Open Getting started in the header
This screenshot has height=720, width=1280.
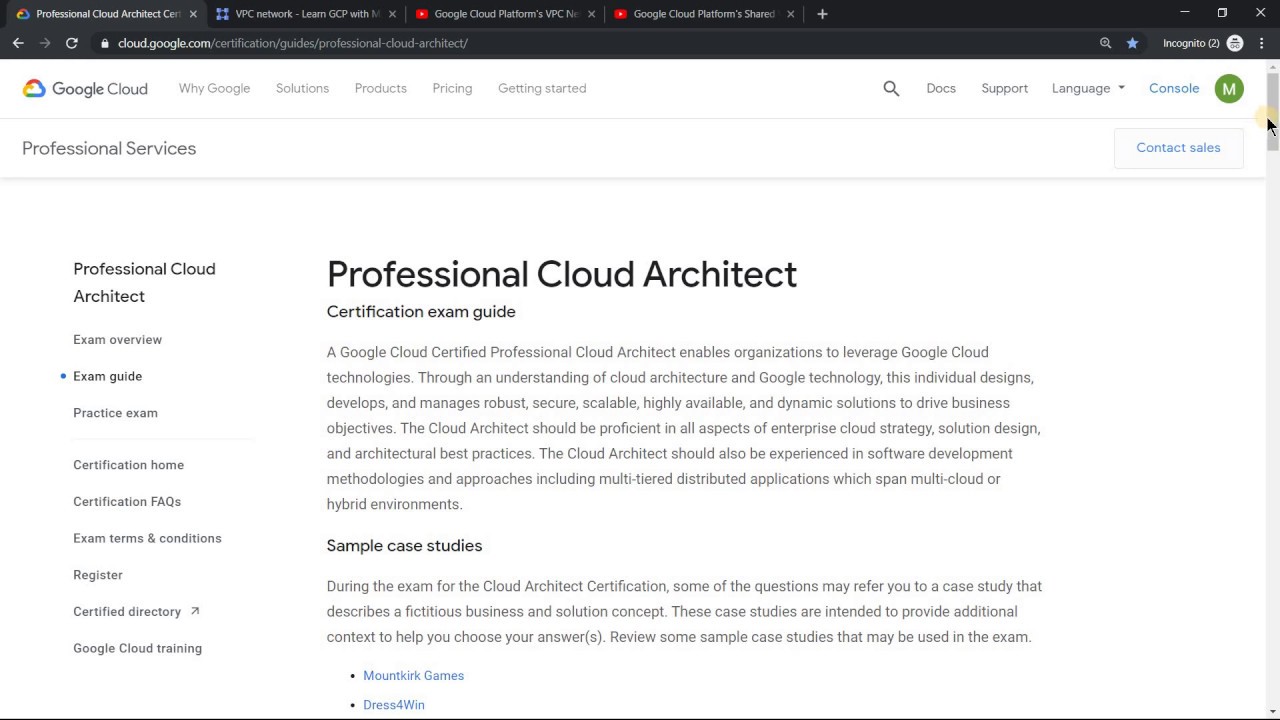(542, 88)
